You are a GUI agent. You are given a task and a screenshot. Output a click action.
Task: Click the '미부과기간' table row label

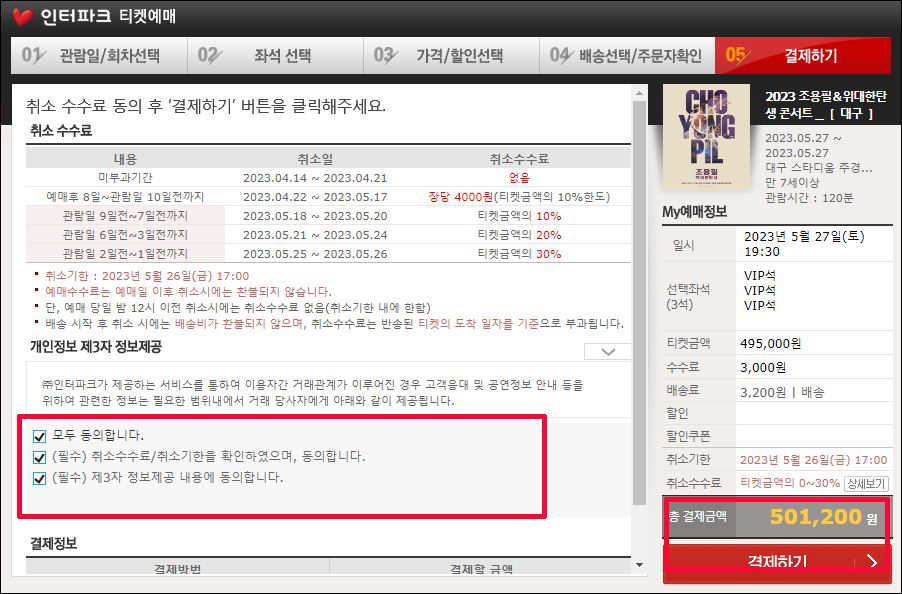tap(125, 178)
